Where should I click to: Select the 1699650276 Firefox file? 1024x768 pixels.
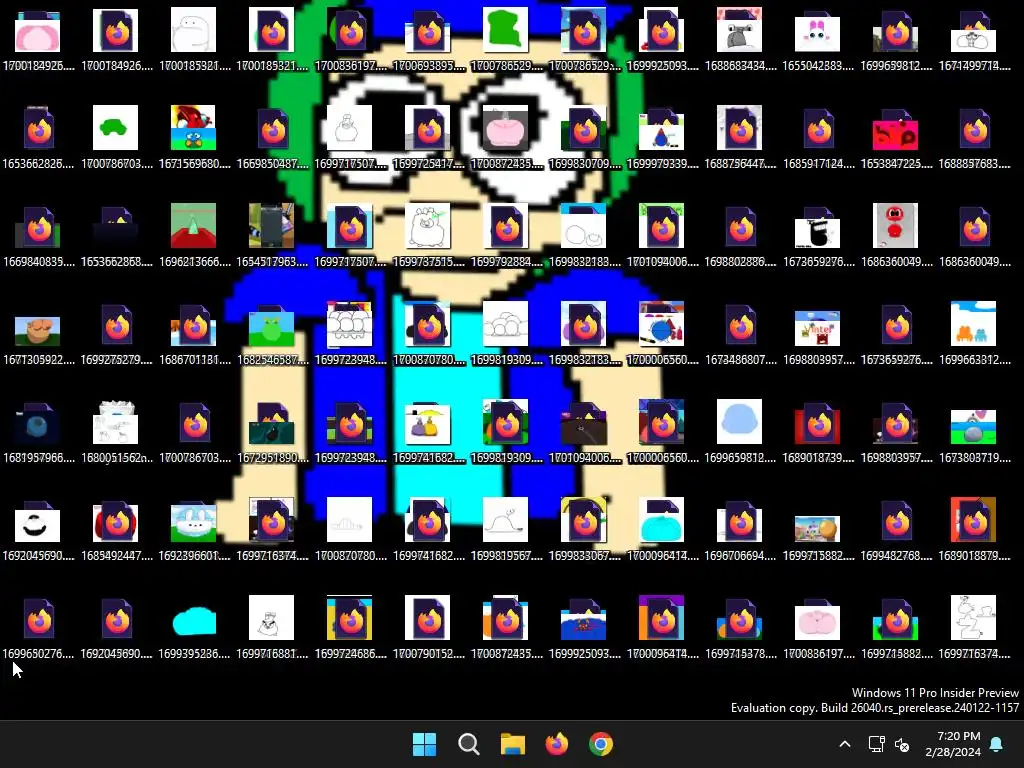39,618
